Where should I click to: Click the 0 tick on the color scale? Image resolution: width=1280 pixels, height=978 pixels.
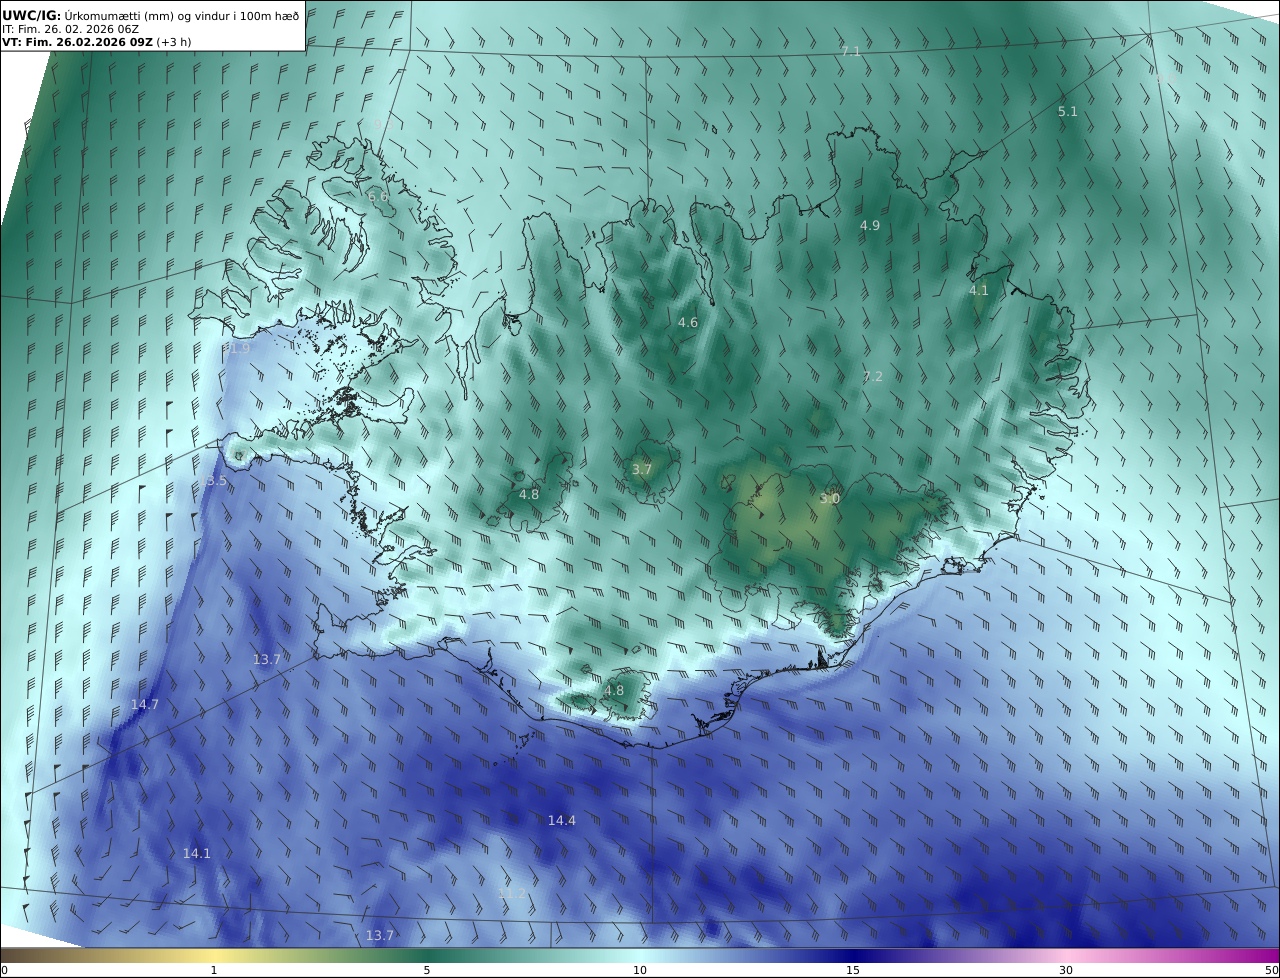click(4, 970)
